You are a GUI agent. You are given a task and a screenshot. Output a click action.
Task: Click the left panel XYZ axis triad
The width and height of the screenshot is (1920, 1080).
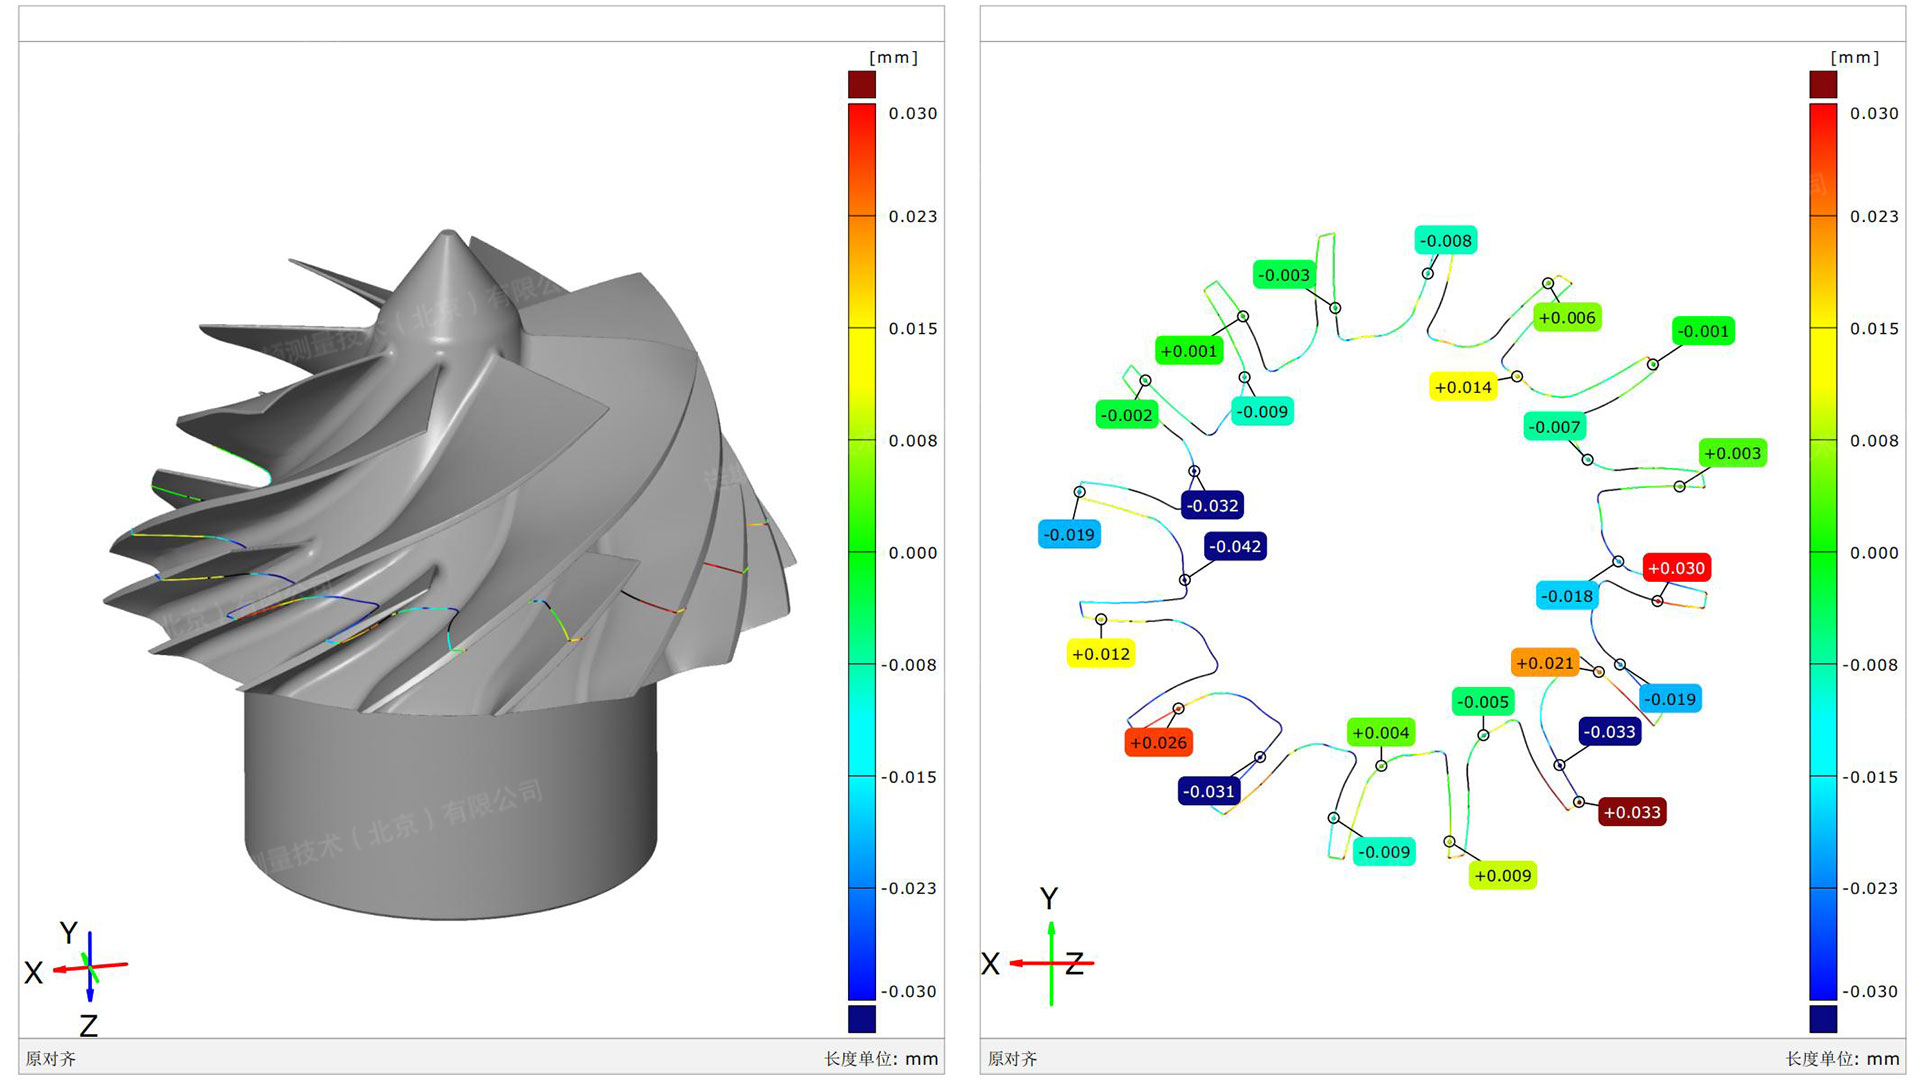click(x=88, y=967)
